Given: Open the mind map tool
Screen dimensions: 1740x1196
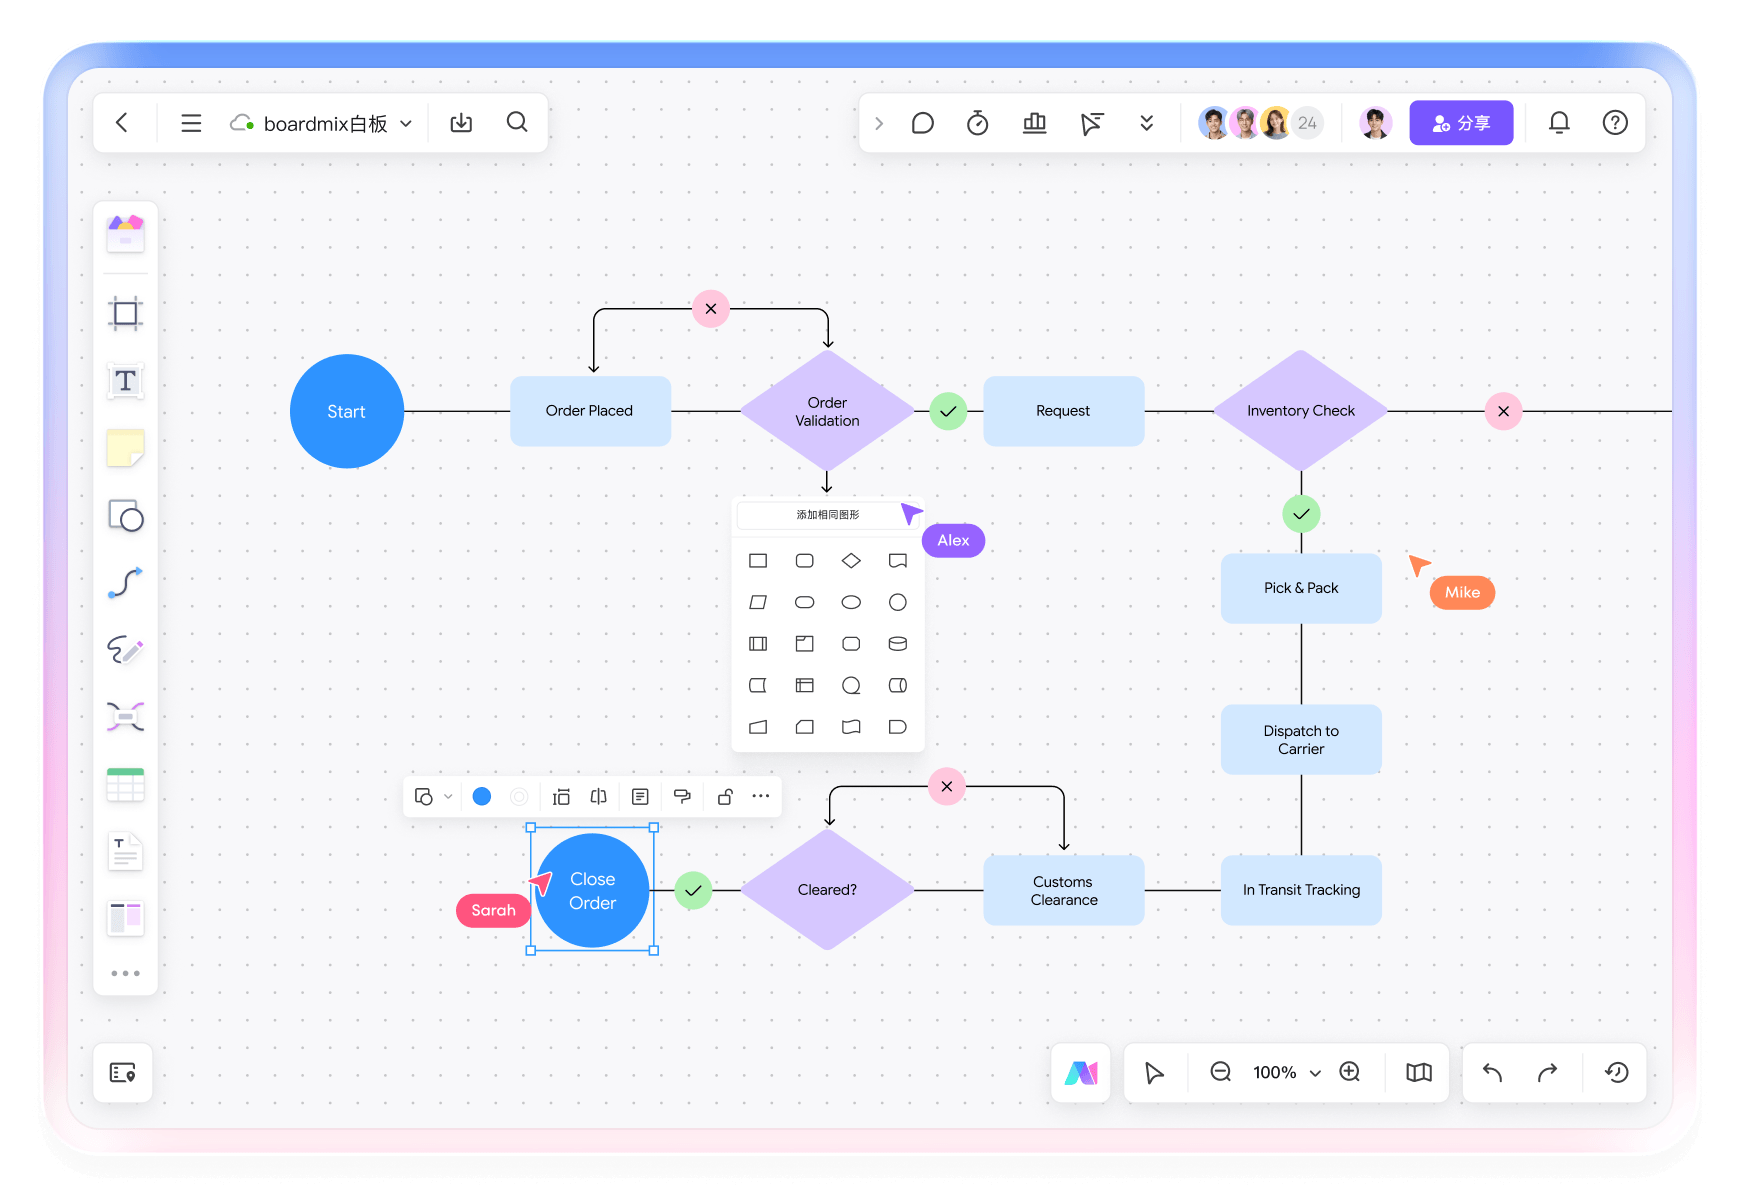Looking at the screenshot, I should 125,716.
